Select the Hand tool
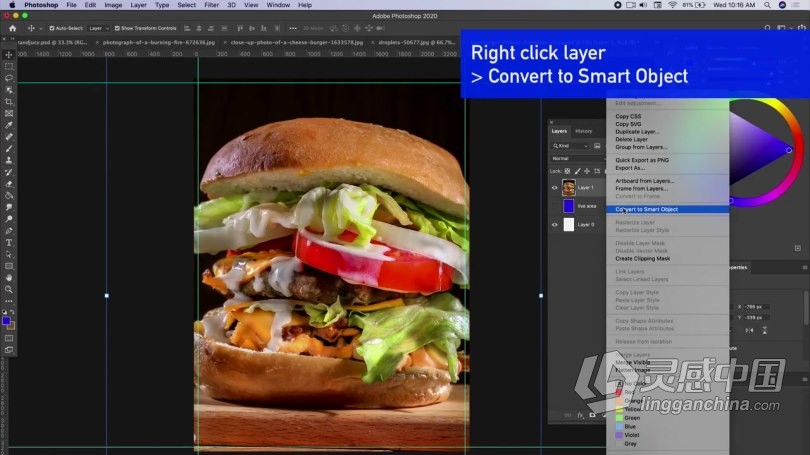 9,277
